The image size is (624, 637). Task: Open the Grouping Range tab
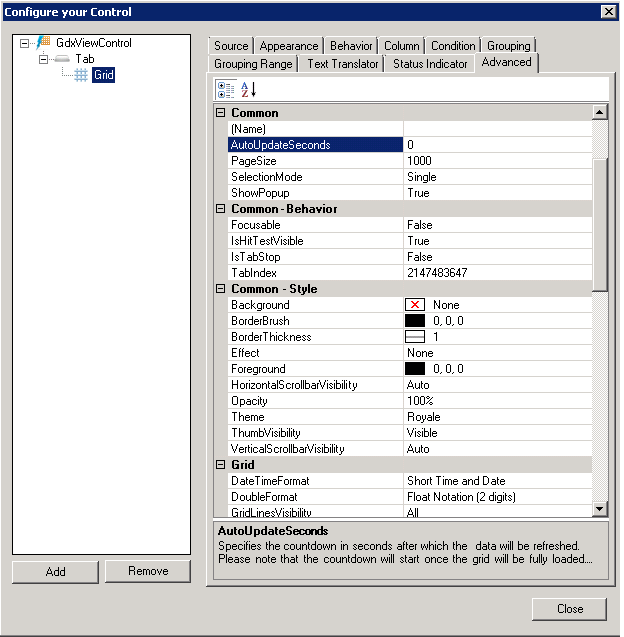253,64
